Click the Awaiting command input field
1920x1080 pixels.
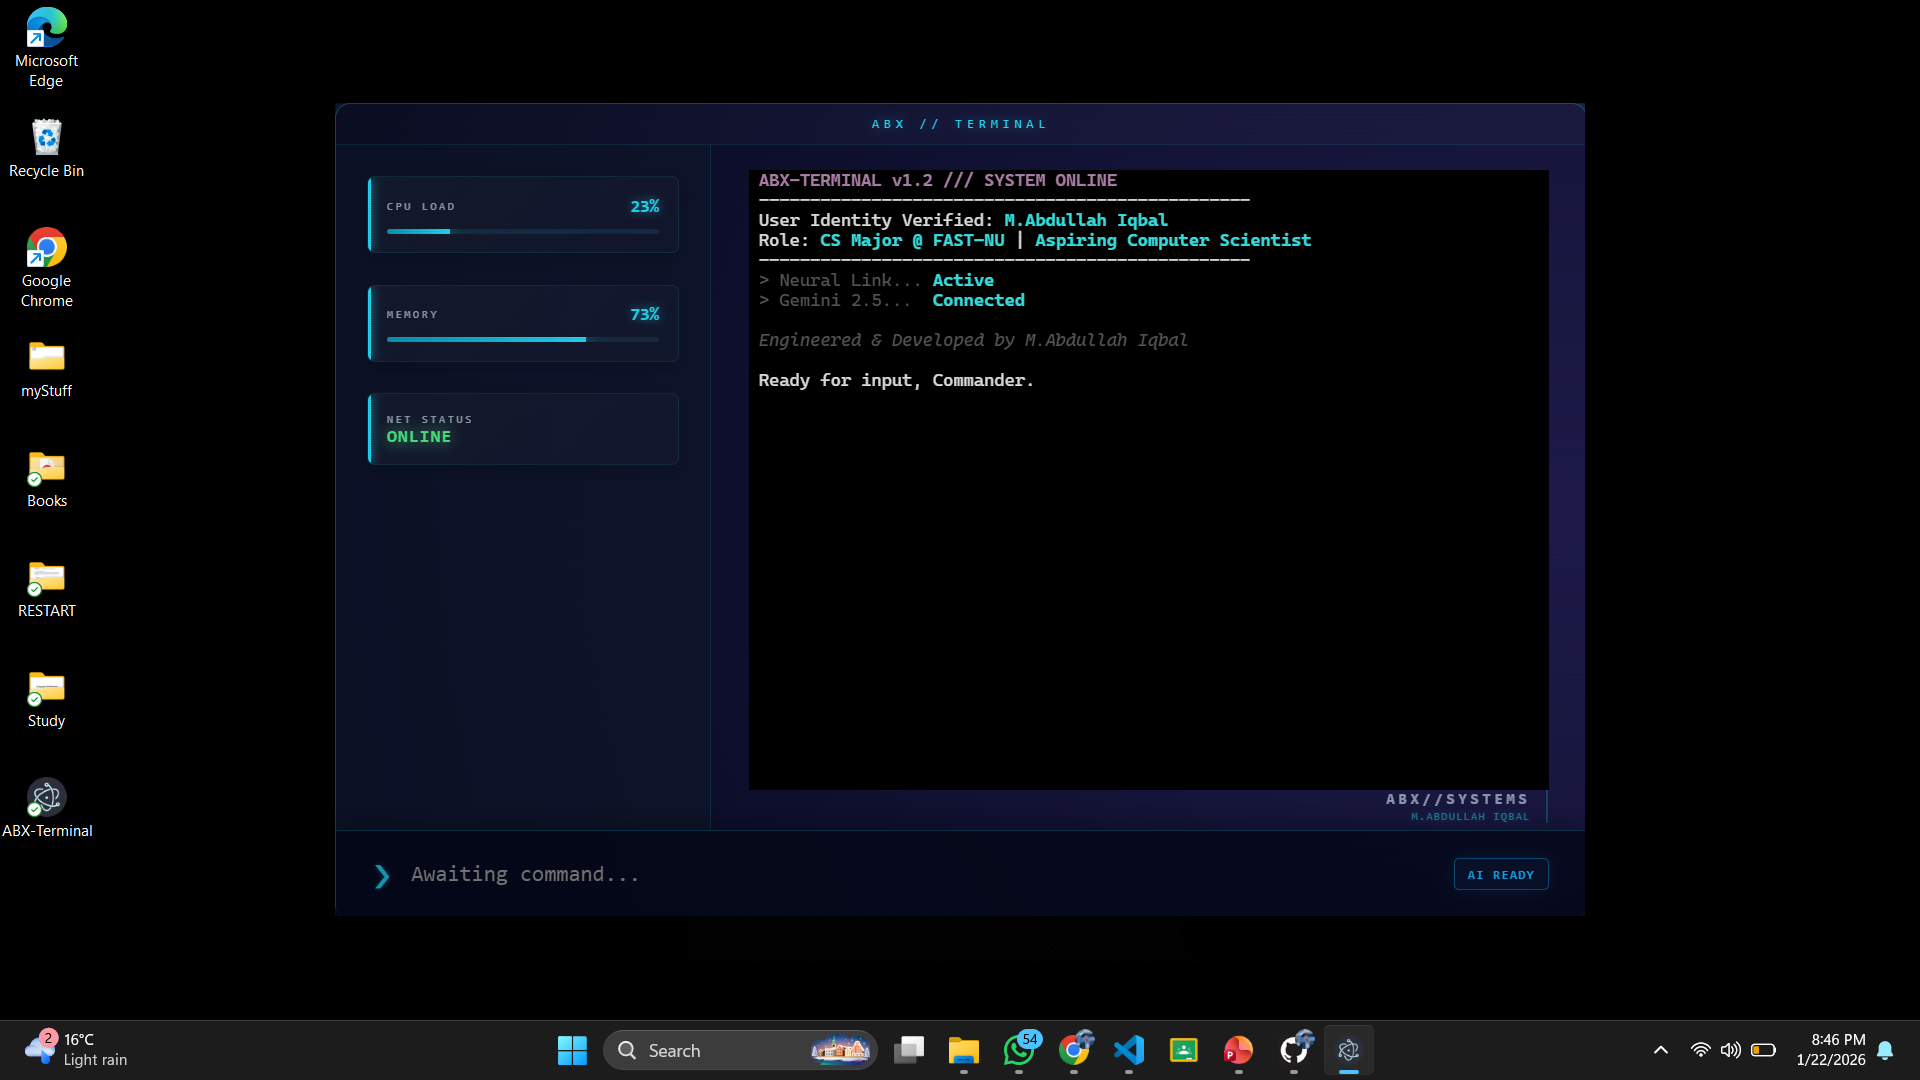click(700, 874)
